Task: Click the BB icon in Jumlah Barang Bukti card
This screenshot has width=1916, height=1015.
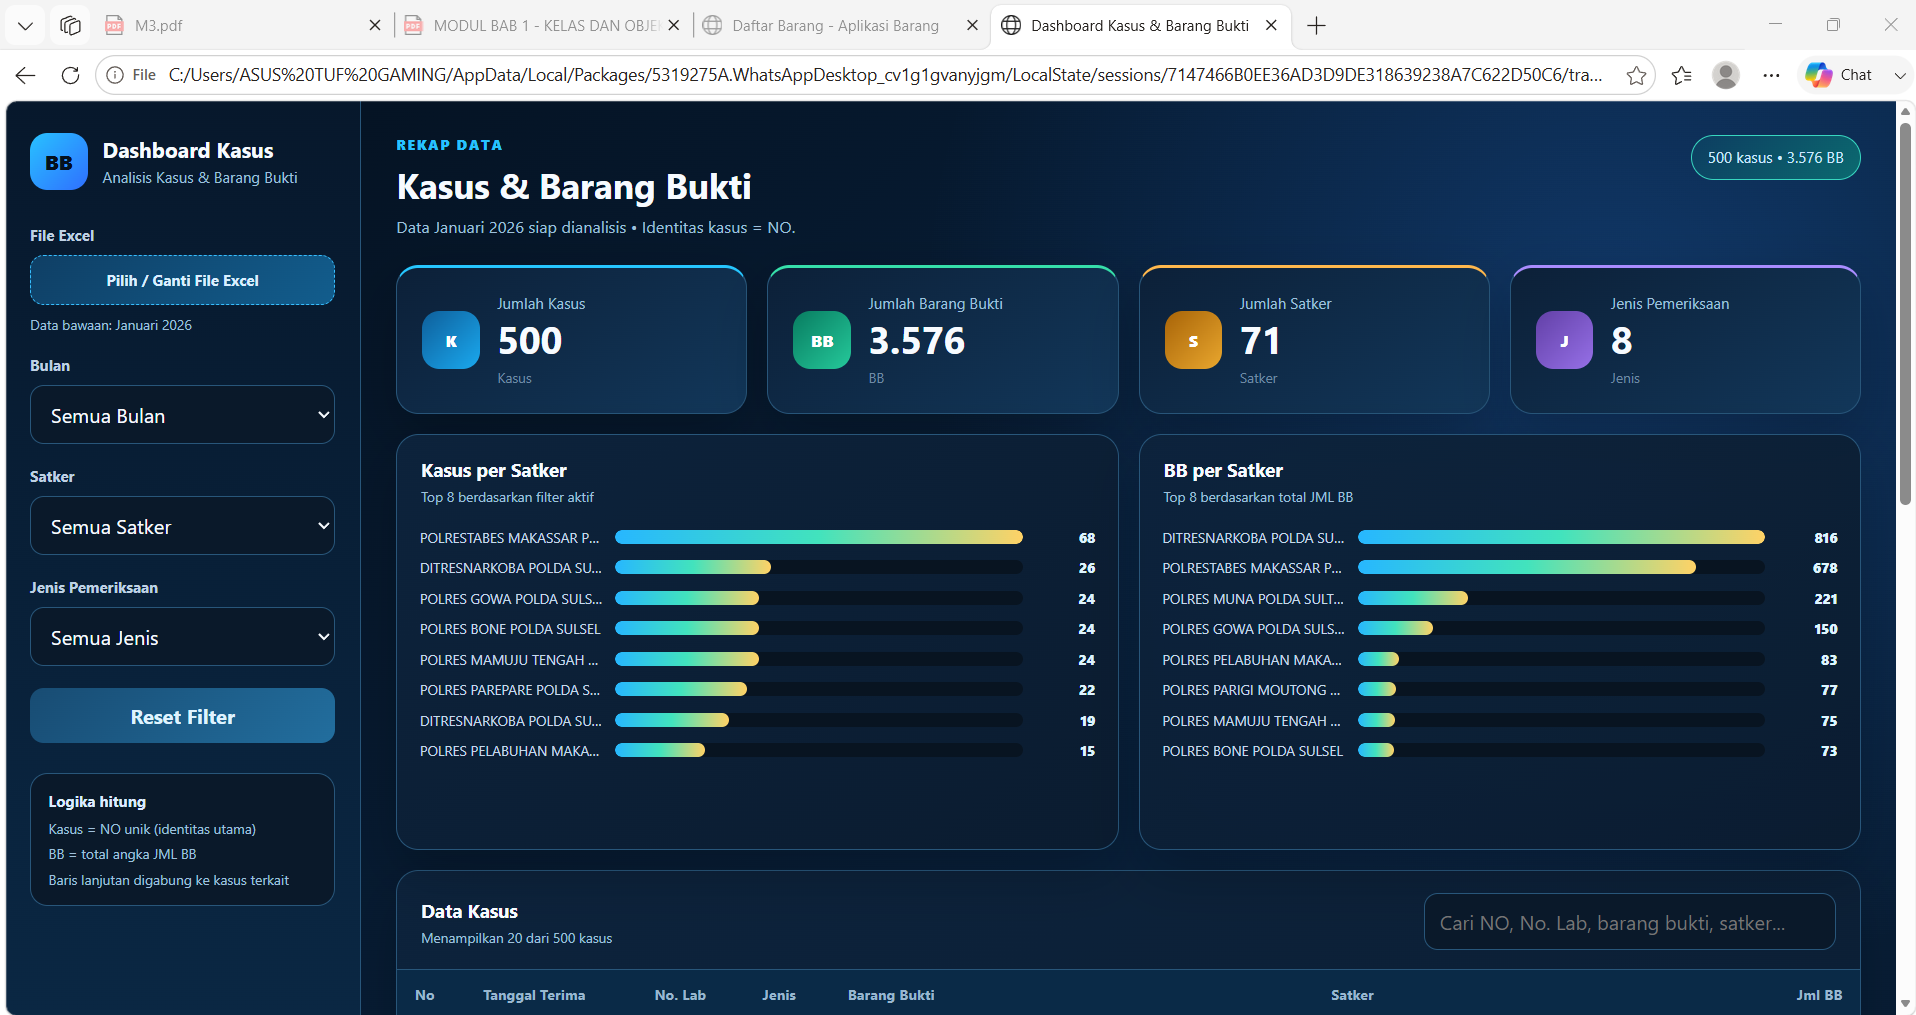Action: click(x=822, y=341)
